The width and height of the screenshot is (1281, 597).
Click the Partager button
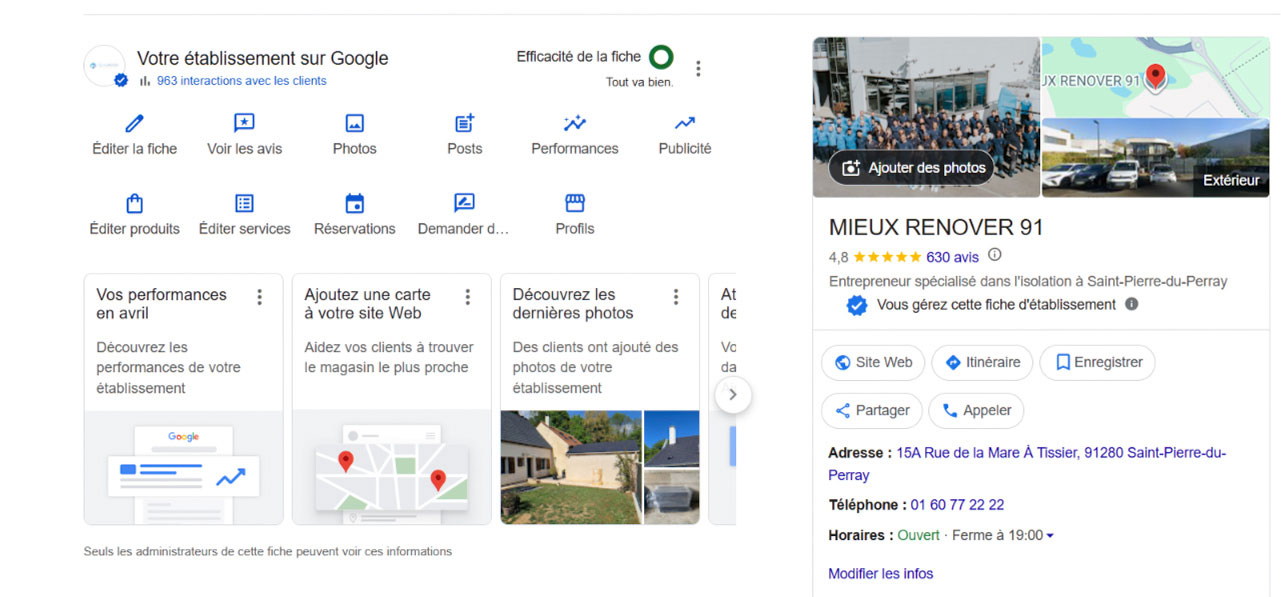[x=871, y=411]
